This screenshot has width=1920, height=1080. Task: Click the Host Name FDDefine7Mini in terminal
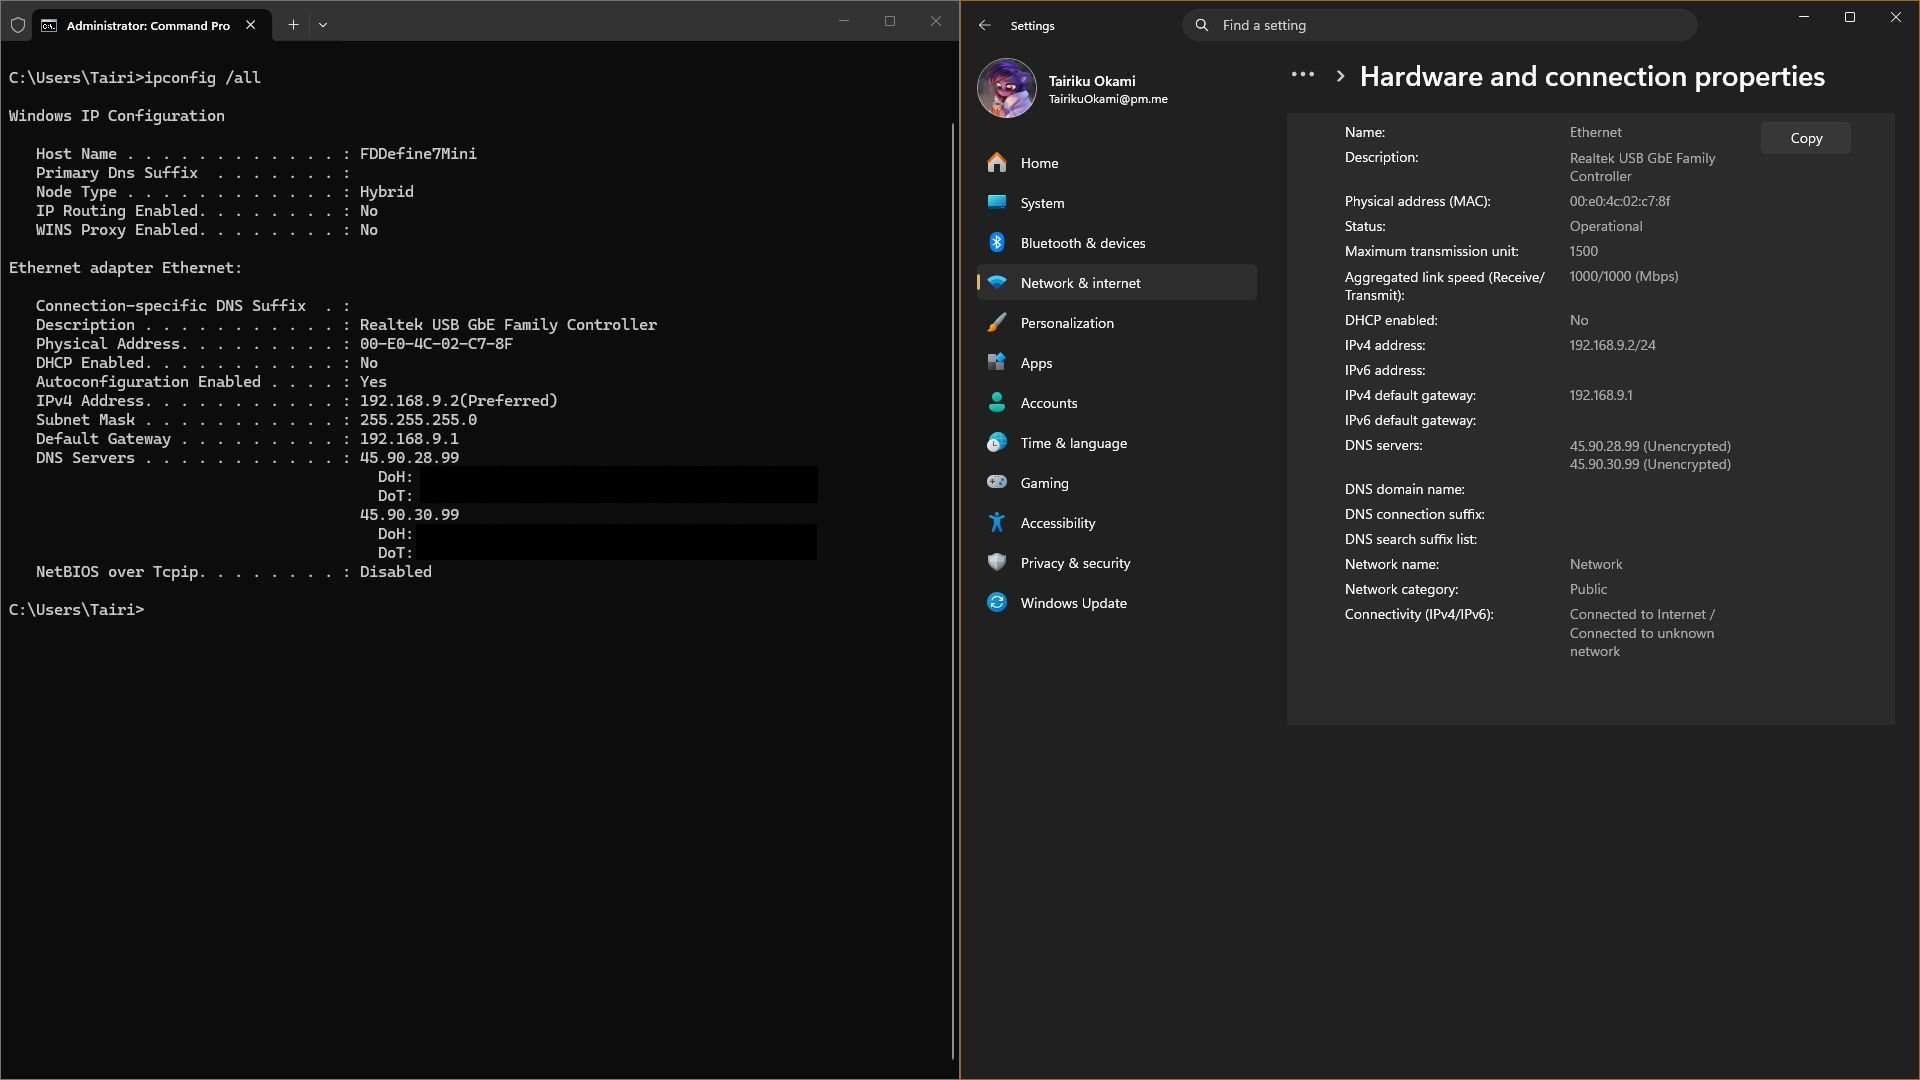pyautogui.click(x=418, y=154)
